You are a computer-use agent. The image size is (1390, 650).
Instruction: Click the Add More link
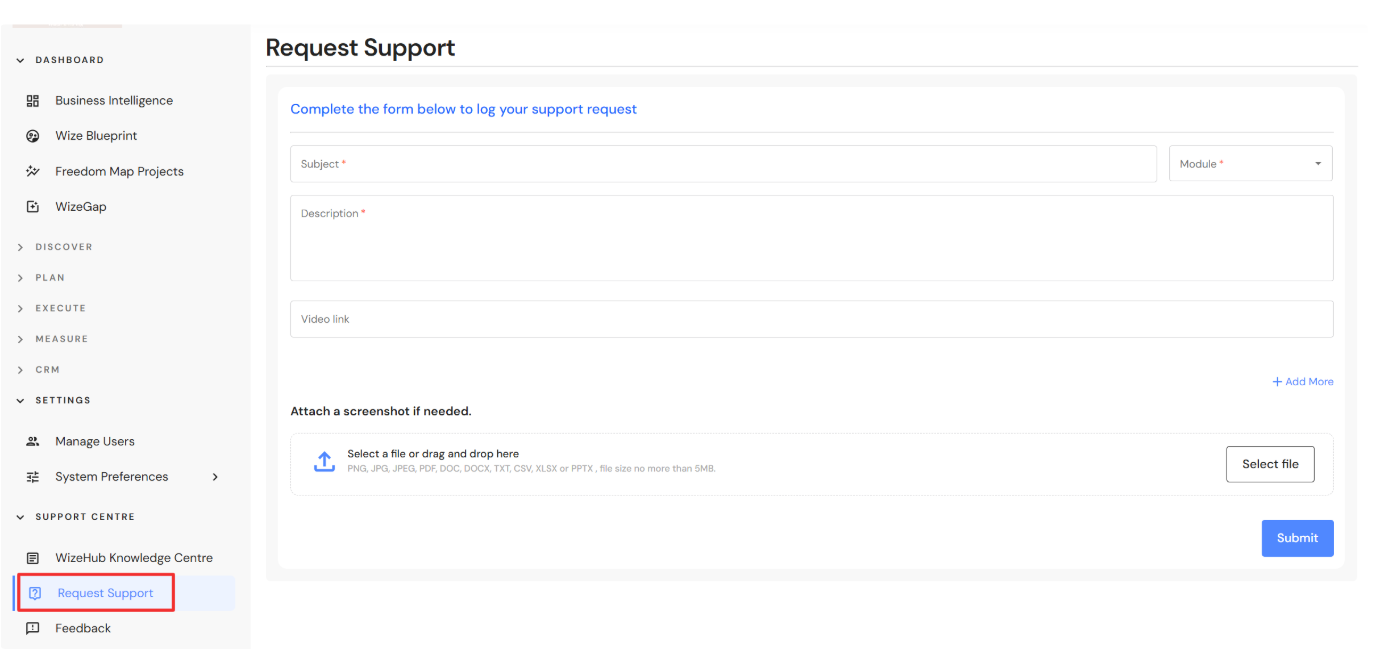(x=1303, y=382)
